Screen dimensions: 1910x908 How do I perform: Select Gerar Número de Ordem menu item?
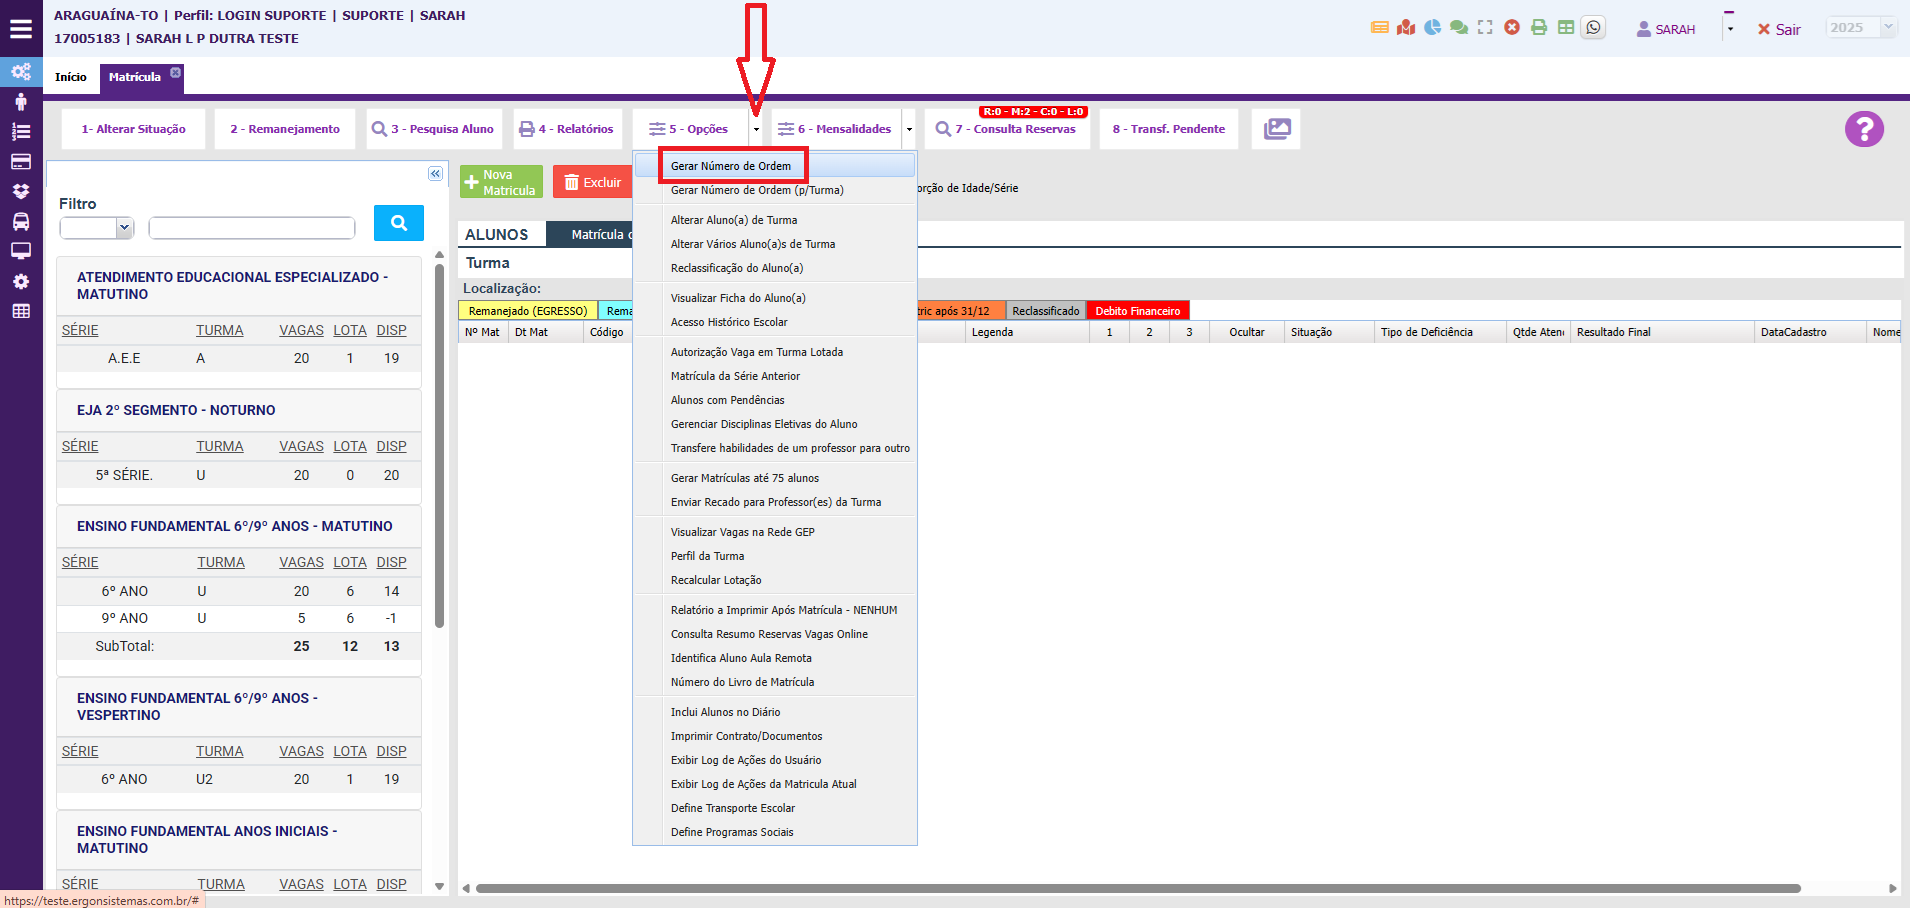(x=731, y=166)
